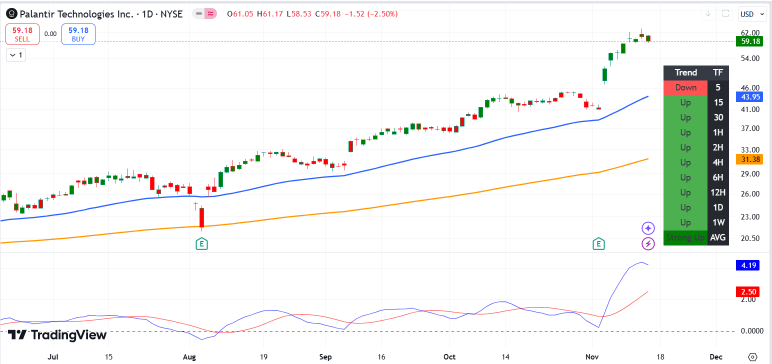
Task: Click the Strong Up AVG trend cell
Action: [x=685, y=238]
